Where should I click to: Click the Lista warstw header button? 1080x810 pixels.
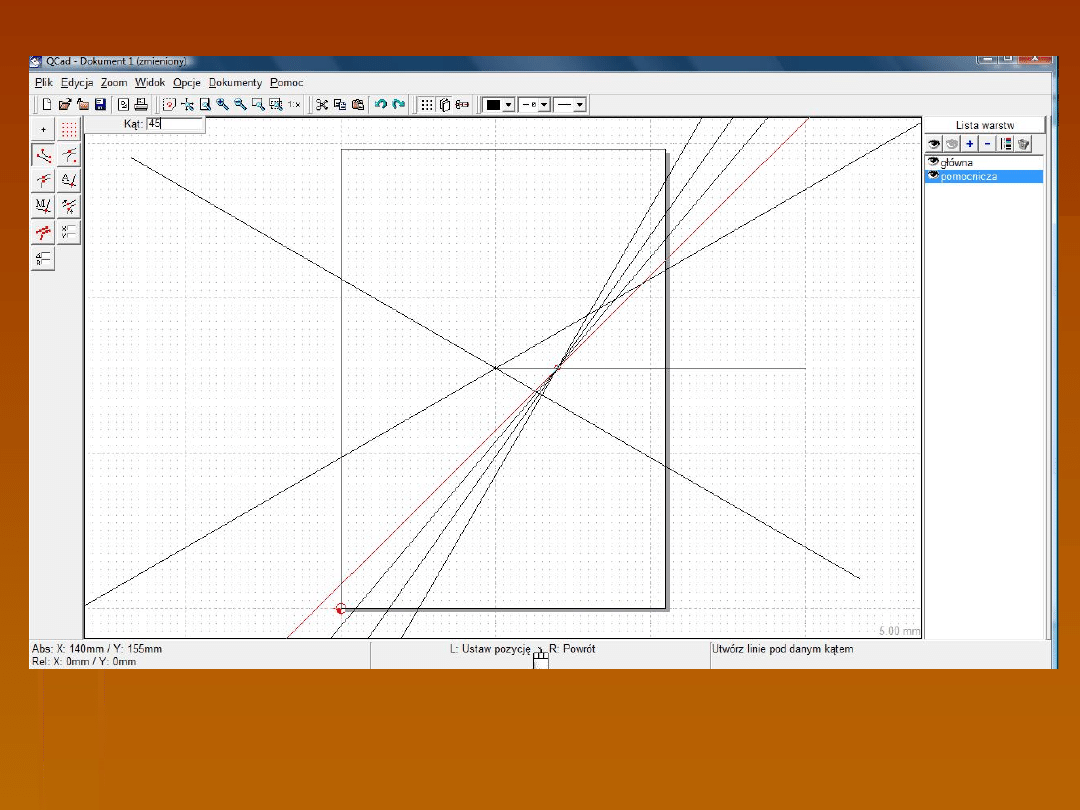pos(984,125)
